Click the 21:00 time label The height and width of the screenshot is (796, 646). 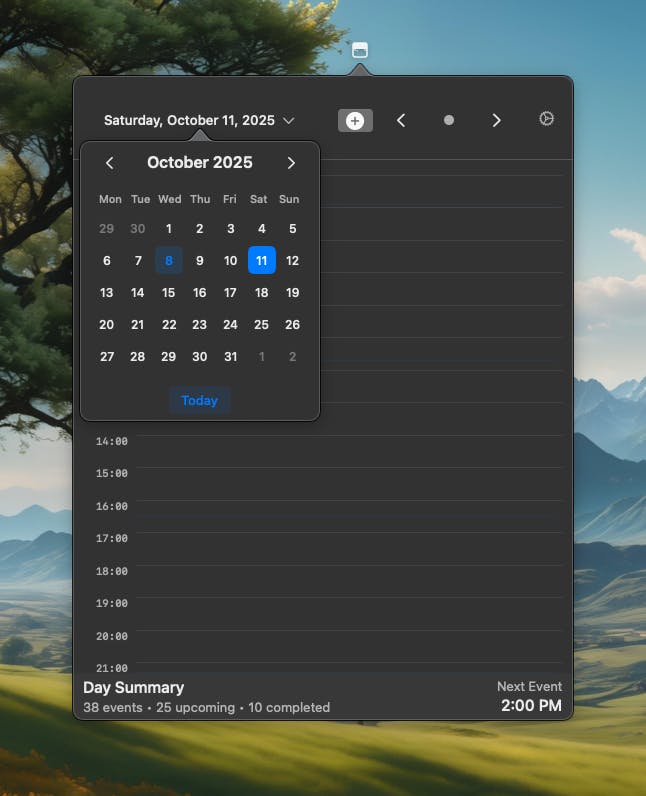click(x=112, y=668)
